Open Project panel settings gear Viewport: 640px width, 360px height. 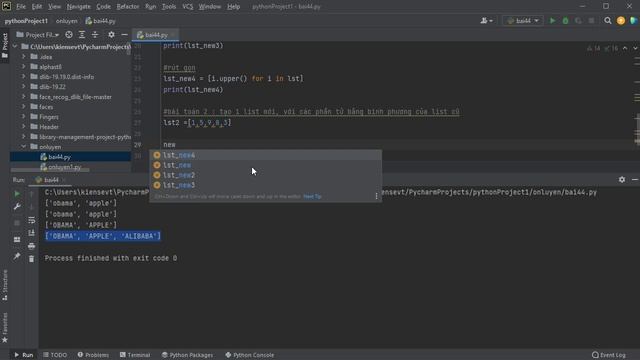click(111, 35)
